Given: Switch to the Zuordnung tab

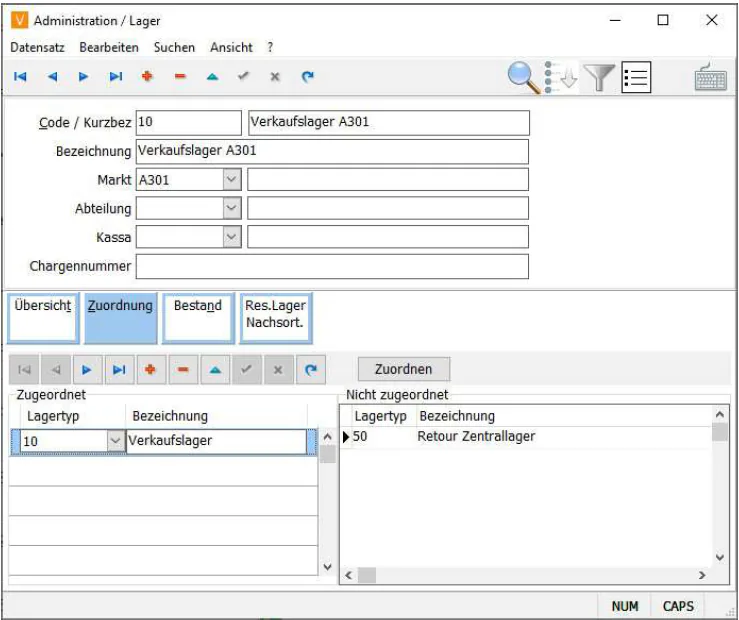Looking at the screenshot, I should [x=121, y=318].
